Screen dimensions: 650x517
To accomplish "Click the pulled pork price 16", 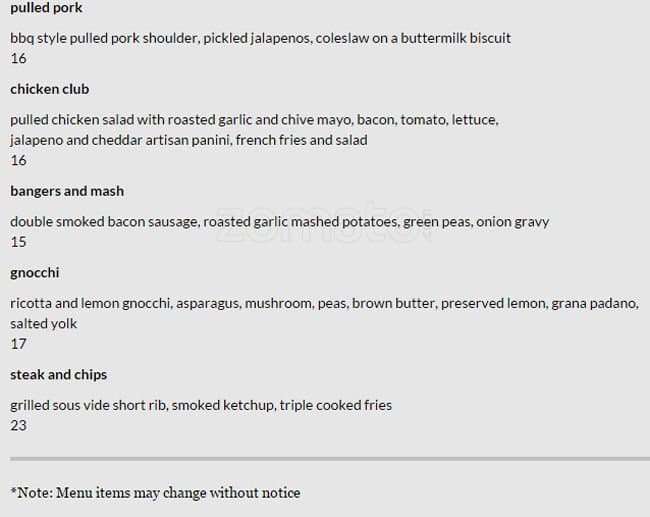I will pyautogui.click(x=18, y=58).
